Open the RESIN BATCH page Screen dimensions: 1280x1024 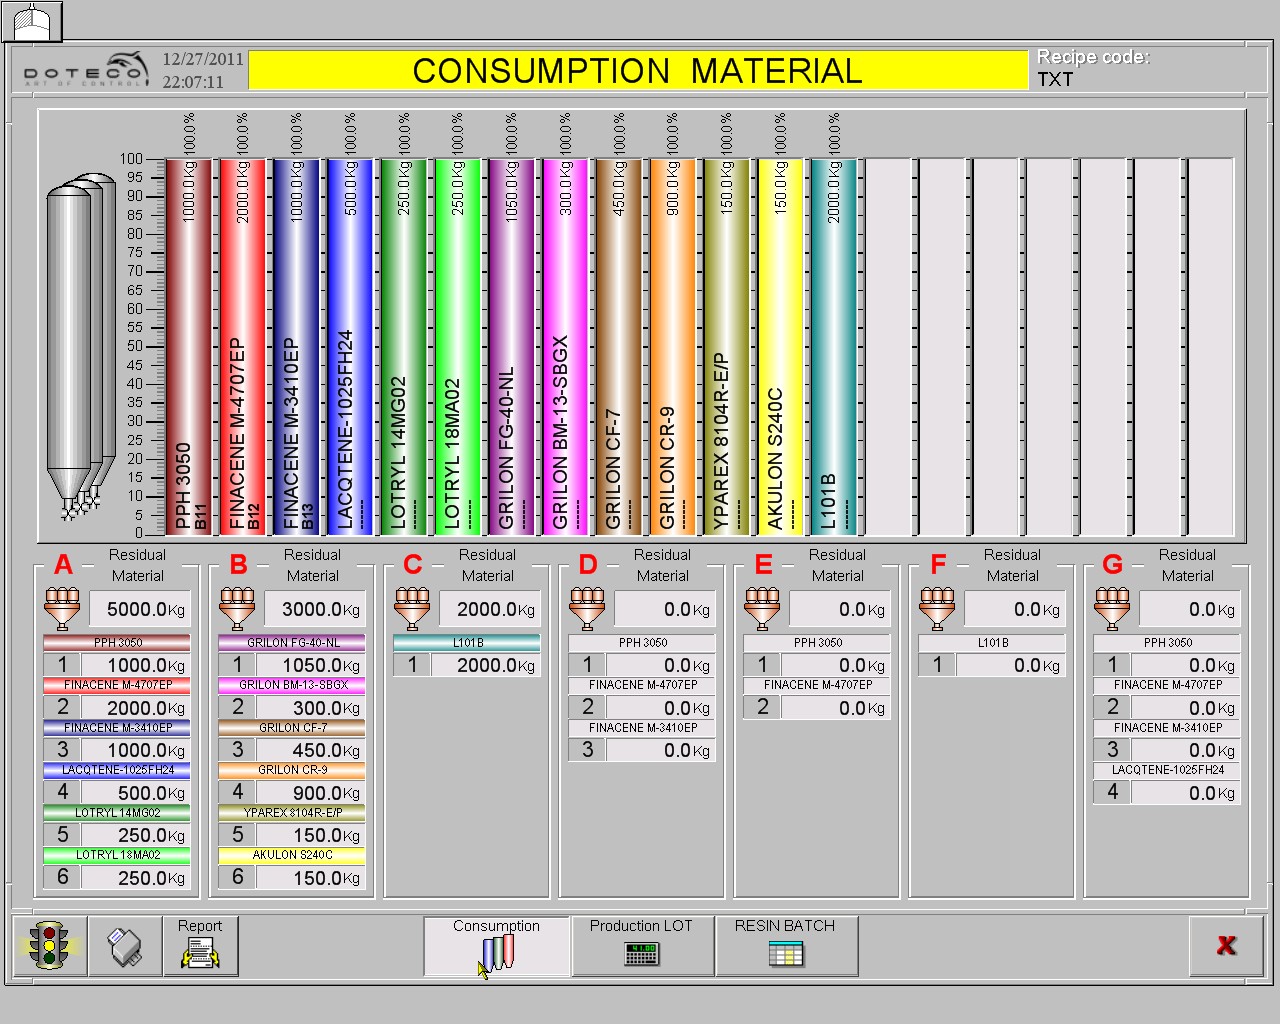[786, 946]
